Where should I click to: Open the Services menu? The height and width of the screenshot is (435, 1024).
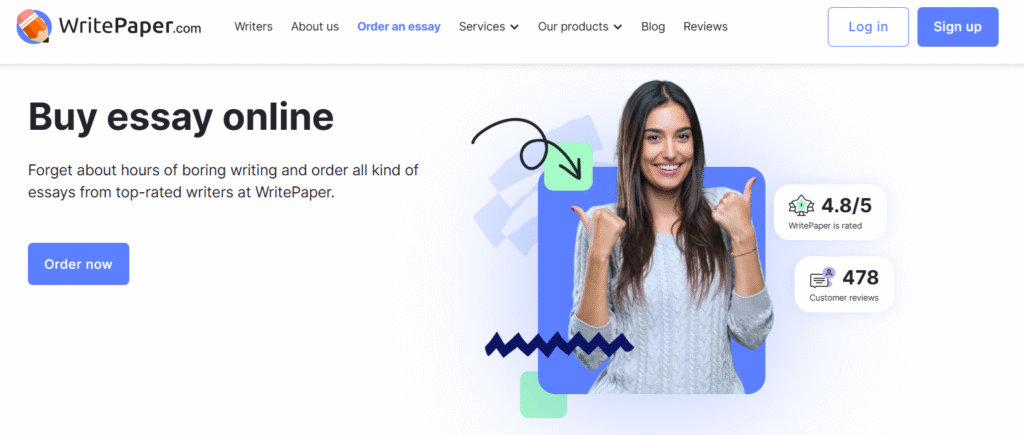(x=488, y=27)
